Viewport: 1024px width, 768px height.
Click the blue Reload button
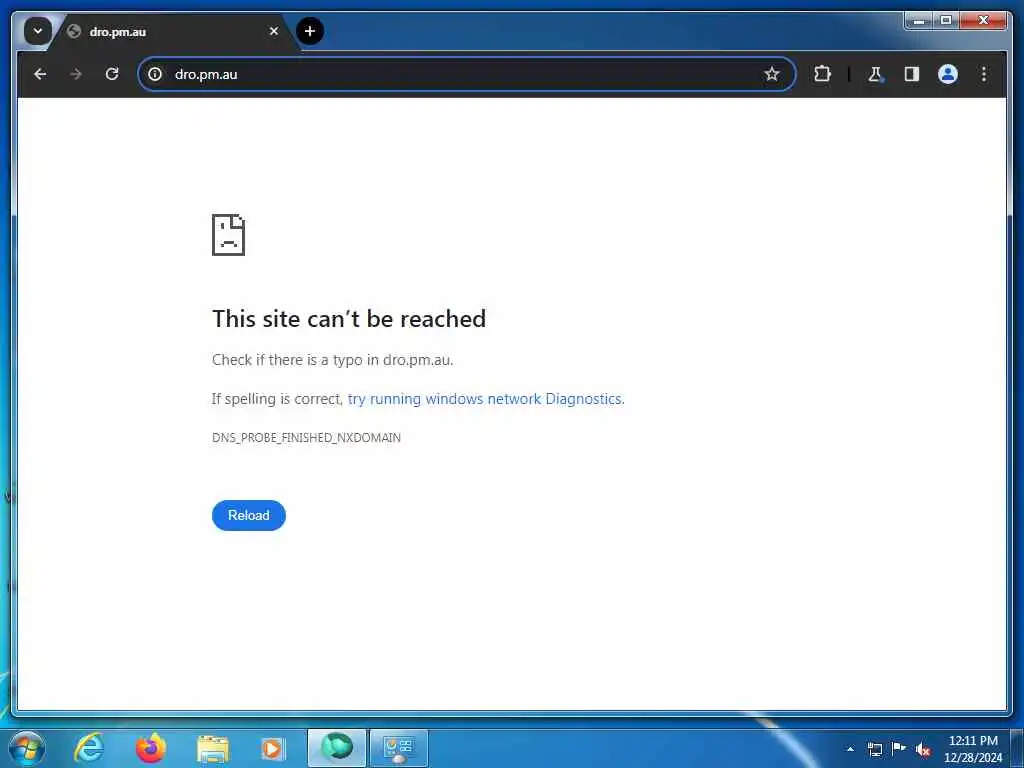[x=249, y=515]
